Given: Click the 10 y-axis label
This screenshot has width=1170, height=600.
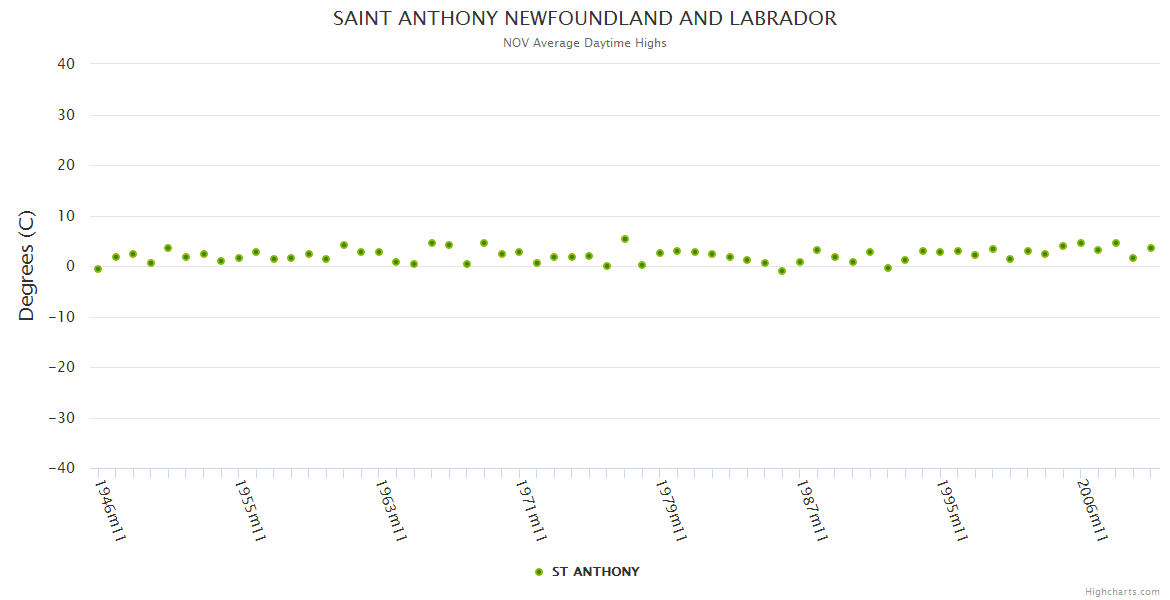Looking at the screenshot, I should (66, 216).
